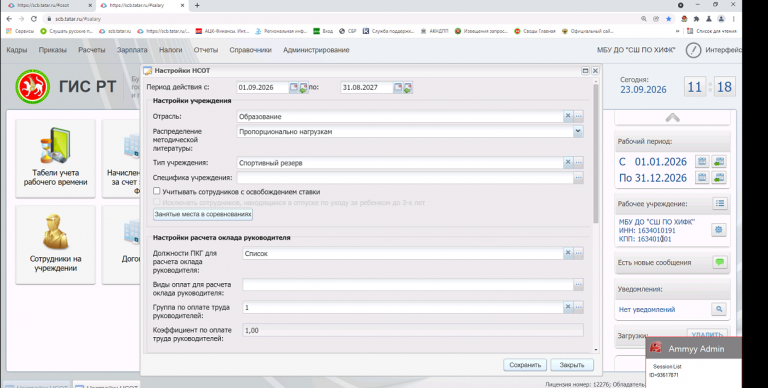The width and height of the screenshot is (768, 388).
Task: Click the Закрыть button
Action: pyautogui.click(x=572, y=365)
